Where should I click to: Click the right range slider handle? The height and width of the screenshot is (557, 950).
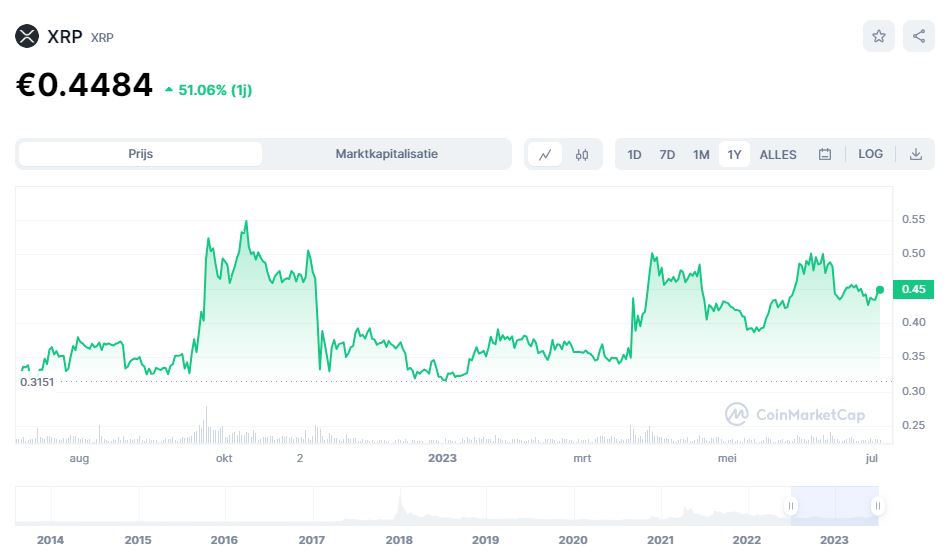coord(877,506)
